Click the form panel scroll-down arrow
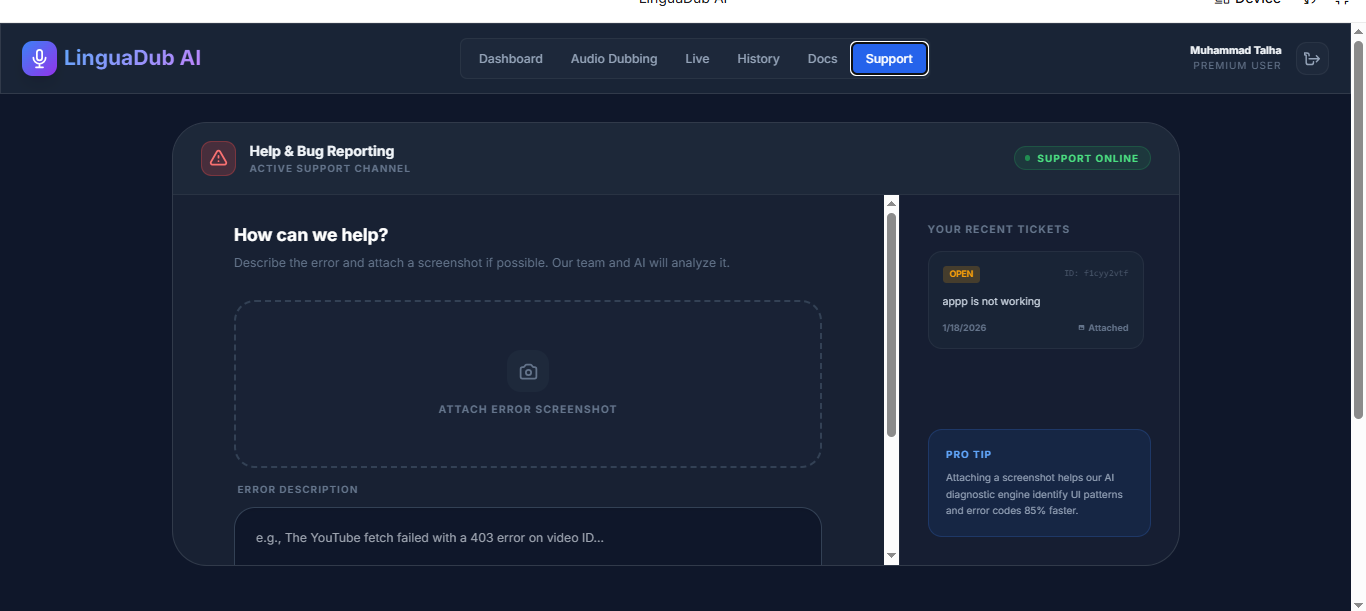 891,556
